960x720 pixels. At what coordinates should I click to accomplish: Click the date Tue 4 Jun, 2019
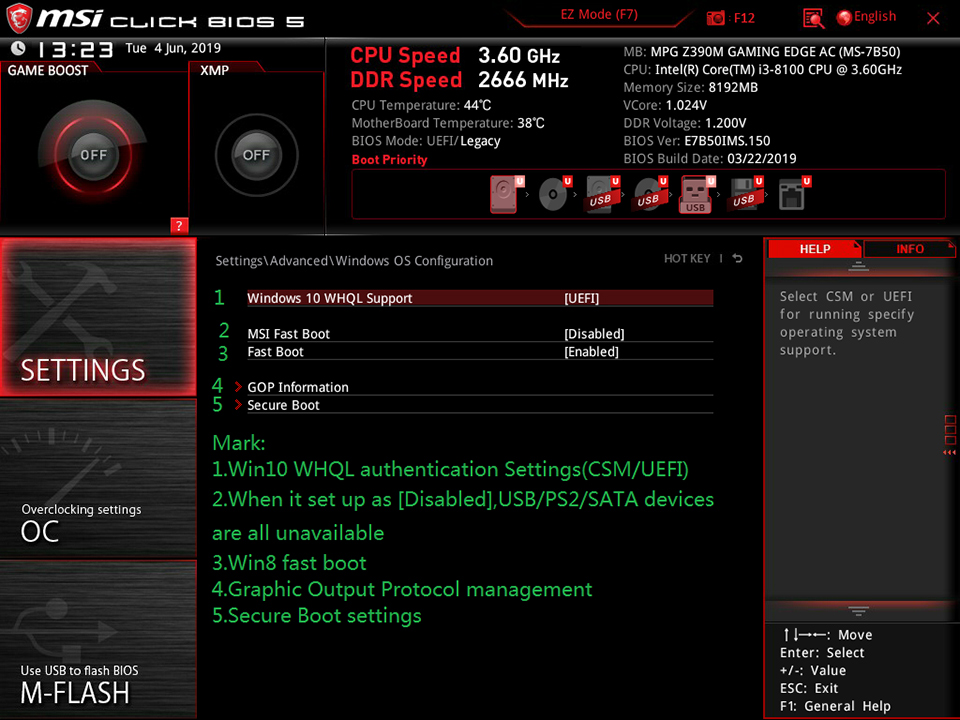(173, 48)
